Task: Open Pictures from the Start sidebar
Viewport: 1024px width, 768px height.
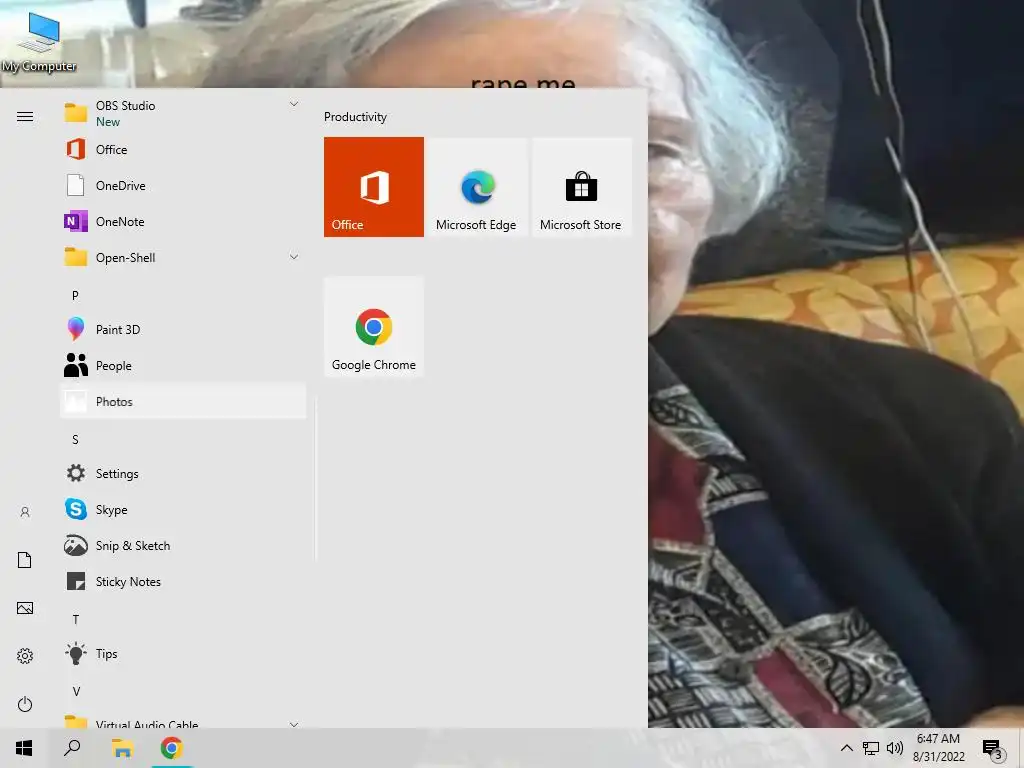Action: point(25,608)
